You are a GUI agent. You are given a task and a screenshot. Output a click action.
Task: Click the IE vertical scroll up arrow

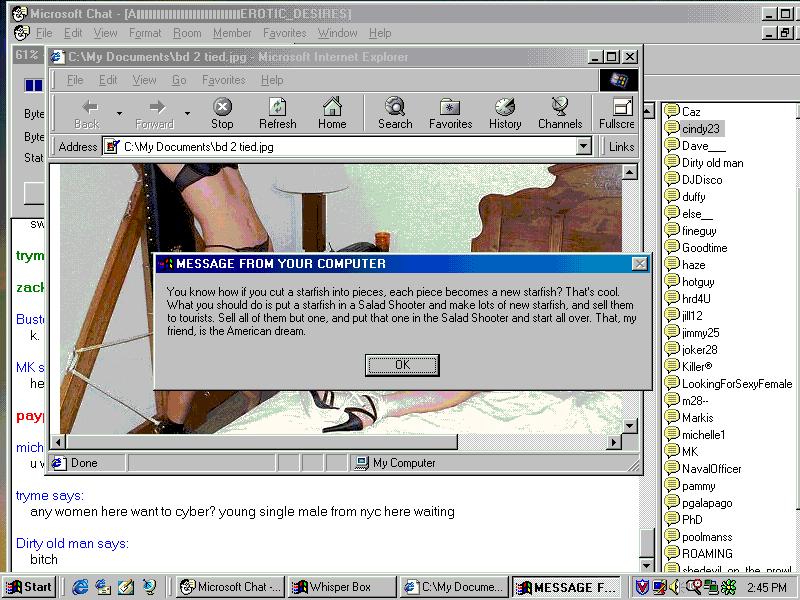630,172
